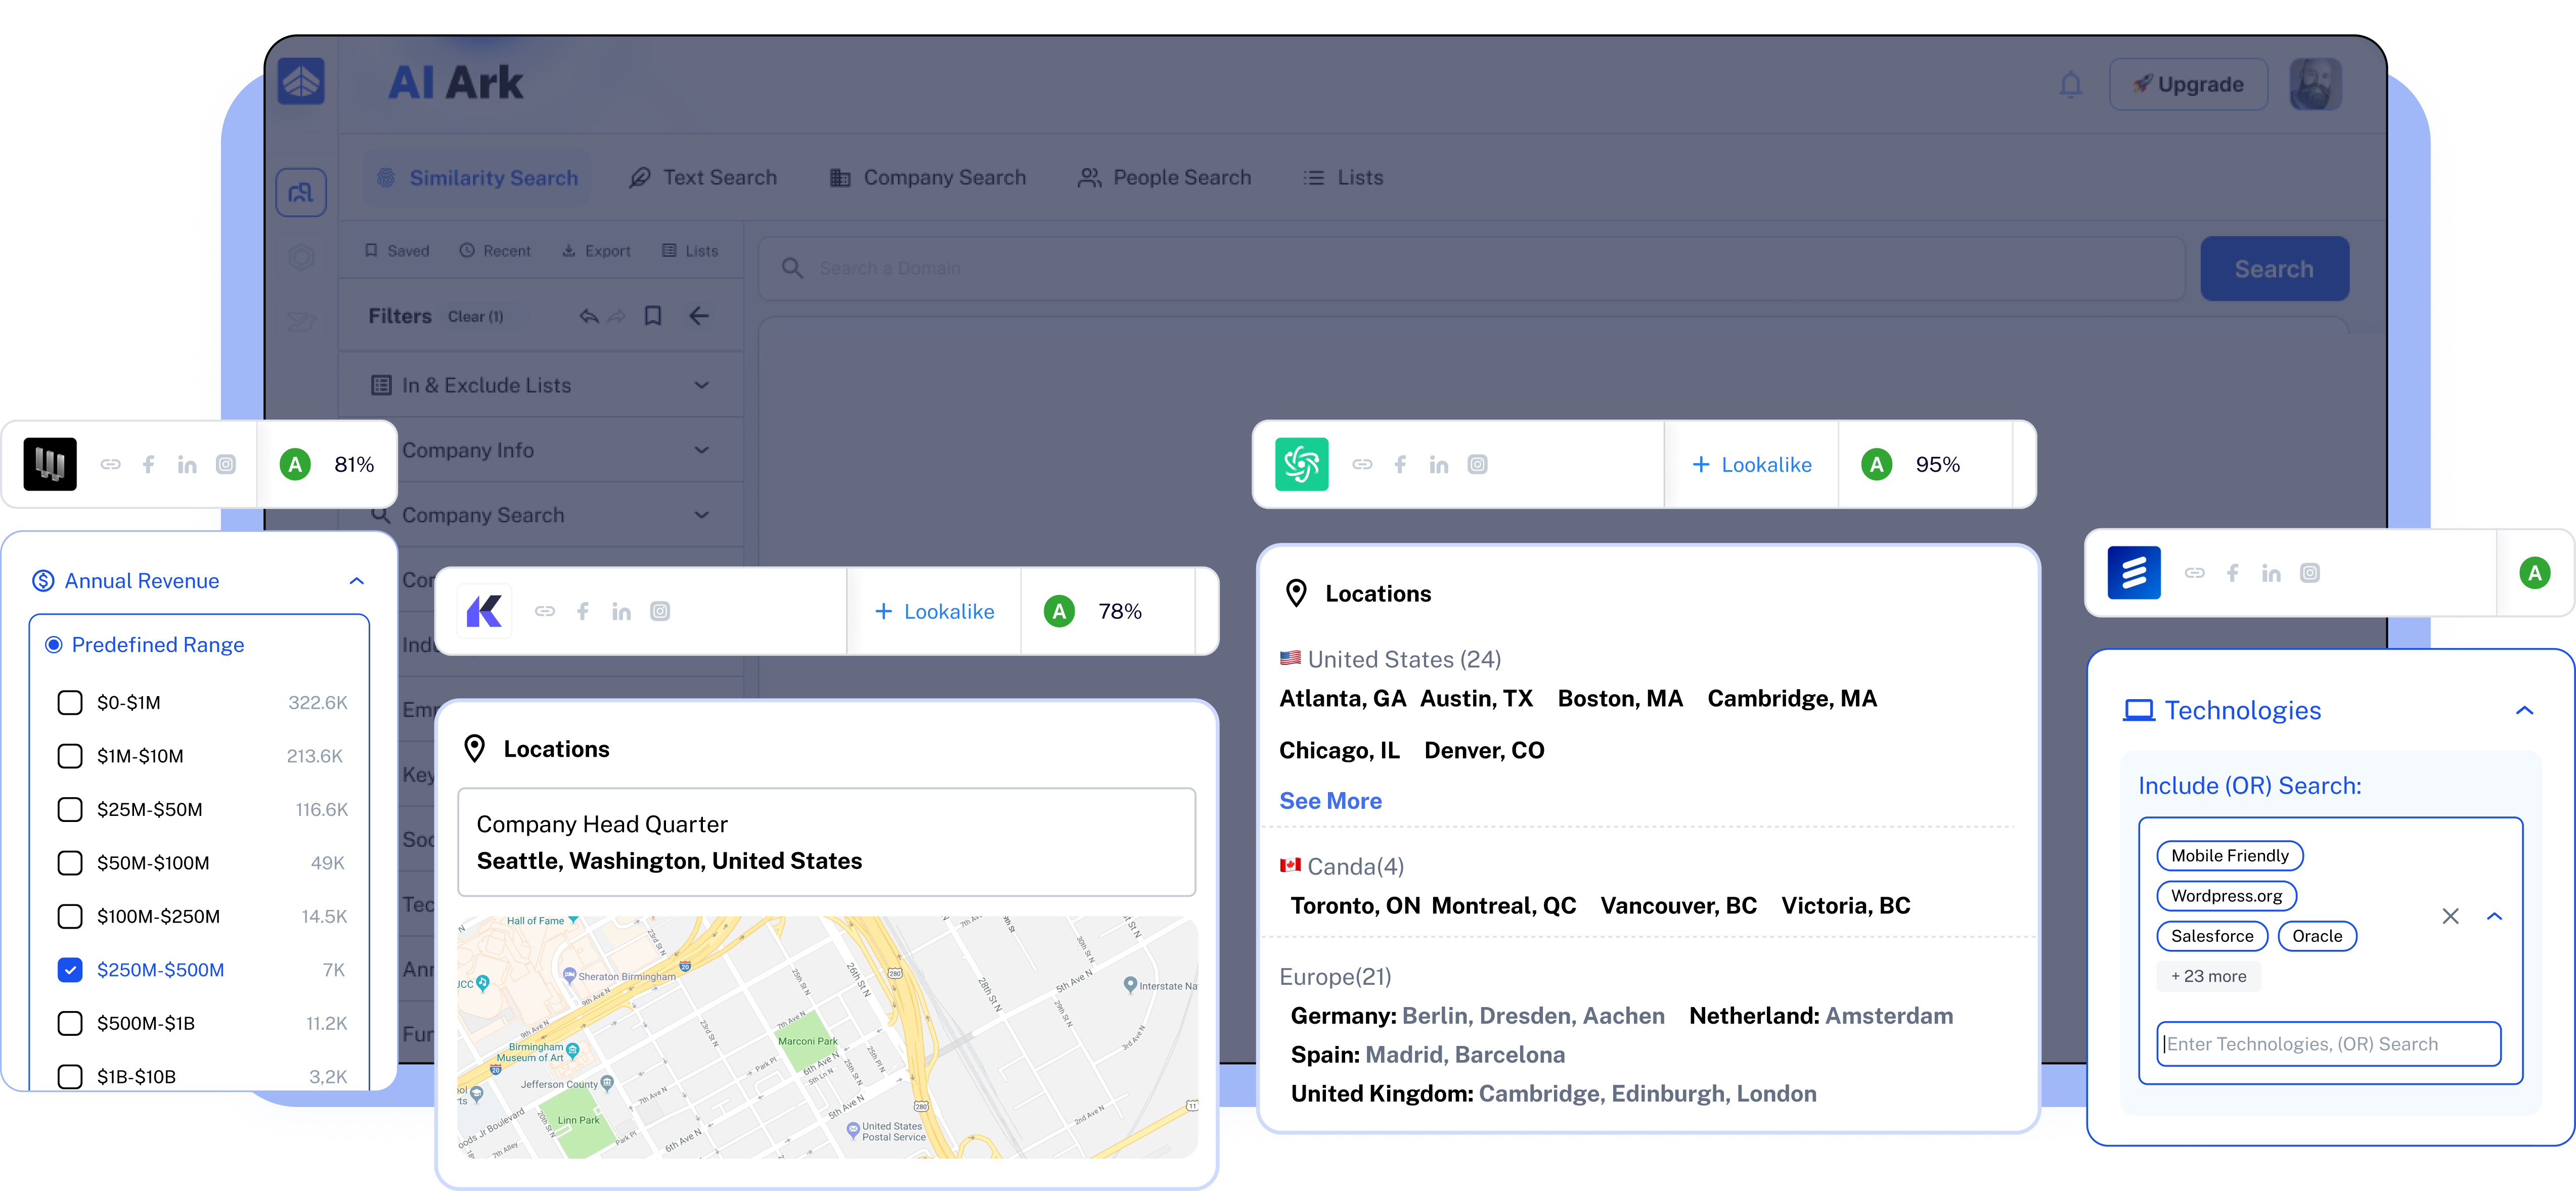Open website link on the 78% card
Screen dimensions: 2576x1191
[x=545, y=612]
